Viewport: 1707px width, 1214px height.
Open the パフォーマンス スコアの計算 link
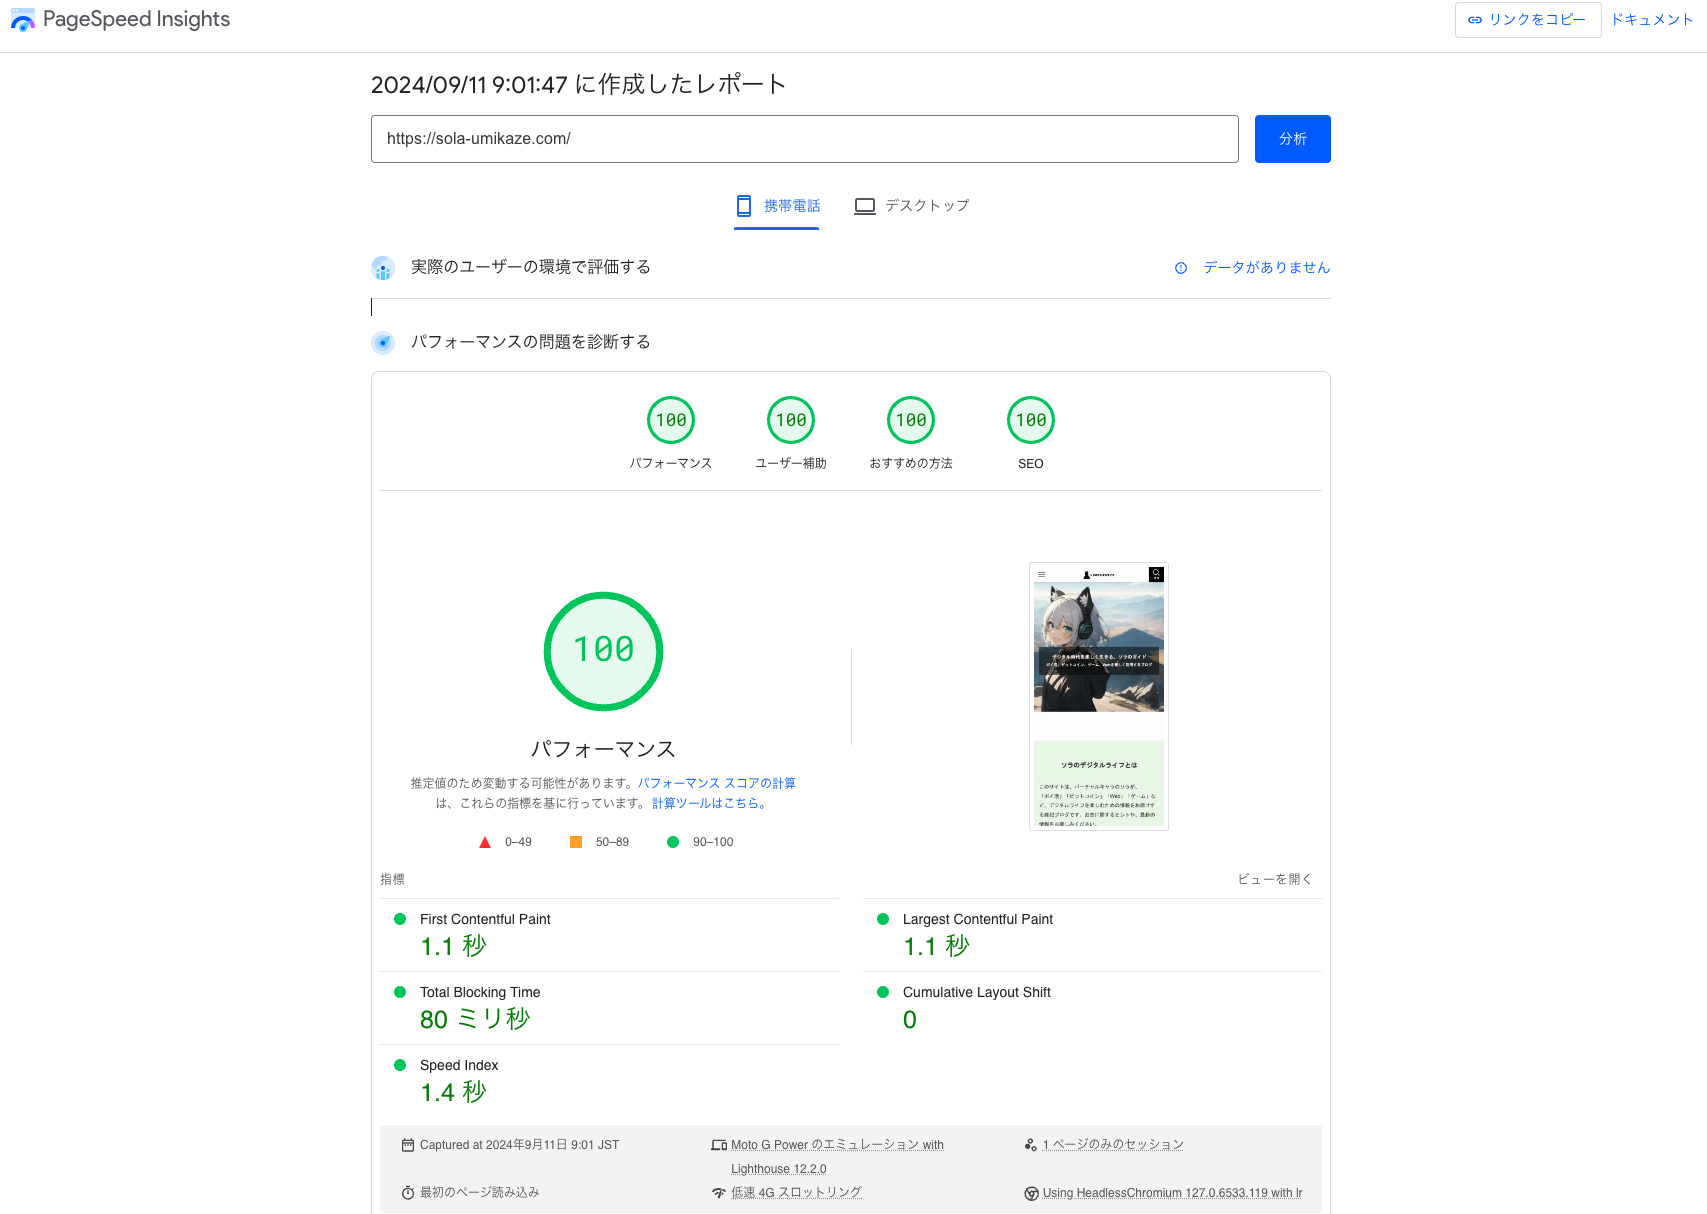click(x=717, y=783)
